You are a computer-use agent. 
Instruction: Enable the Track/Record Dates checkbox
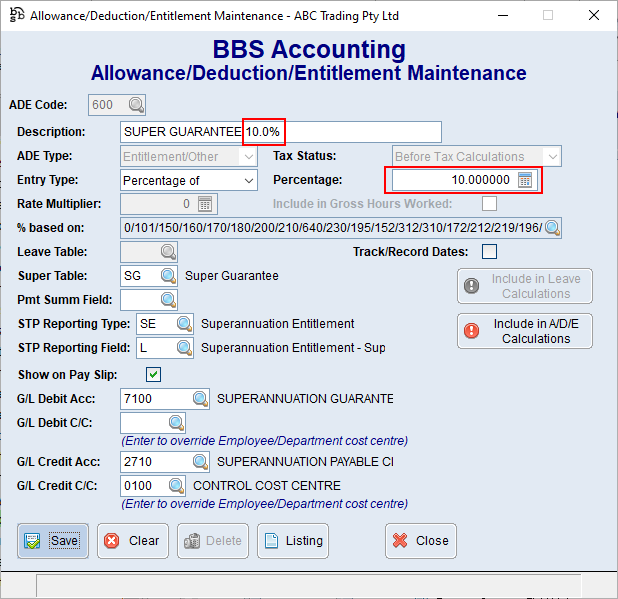pos(489,252)
